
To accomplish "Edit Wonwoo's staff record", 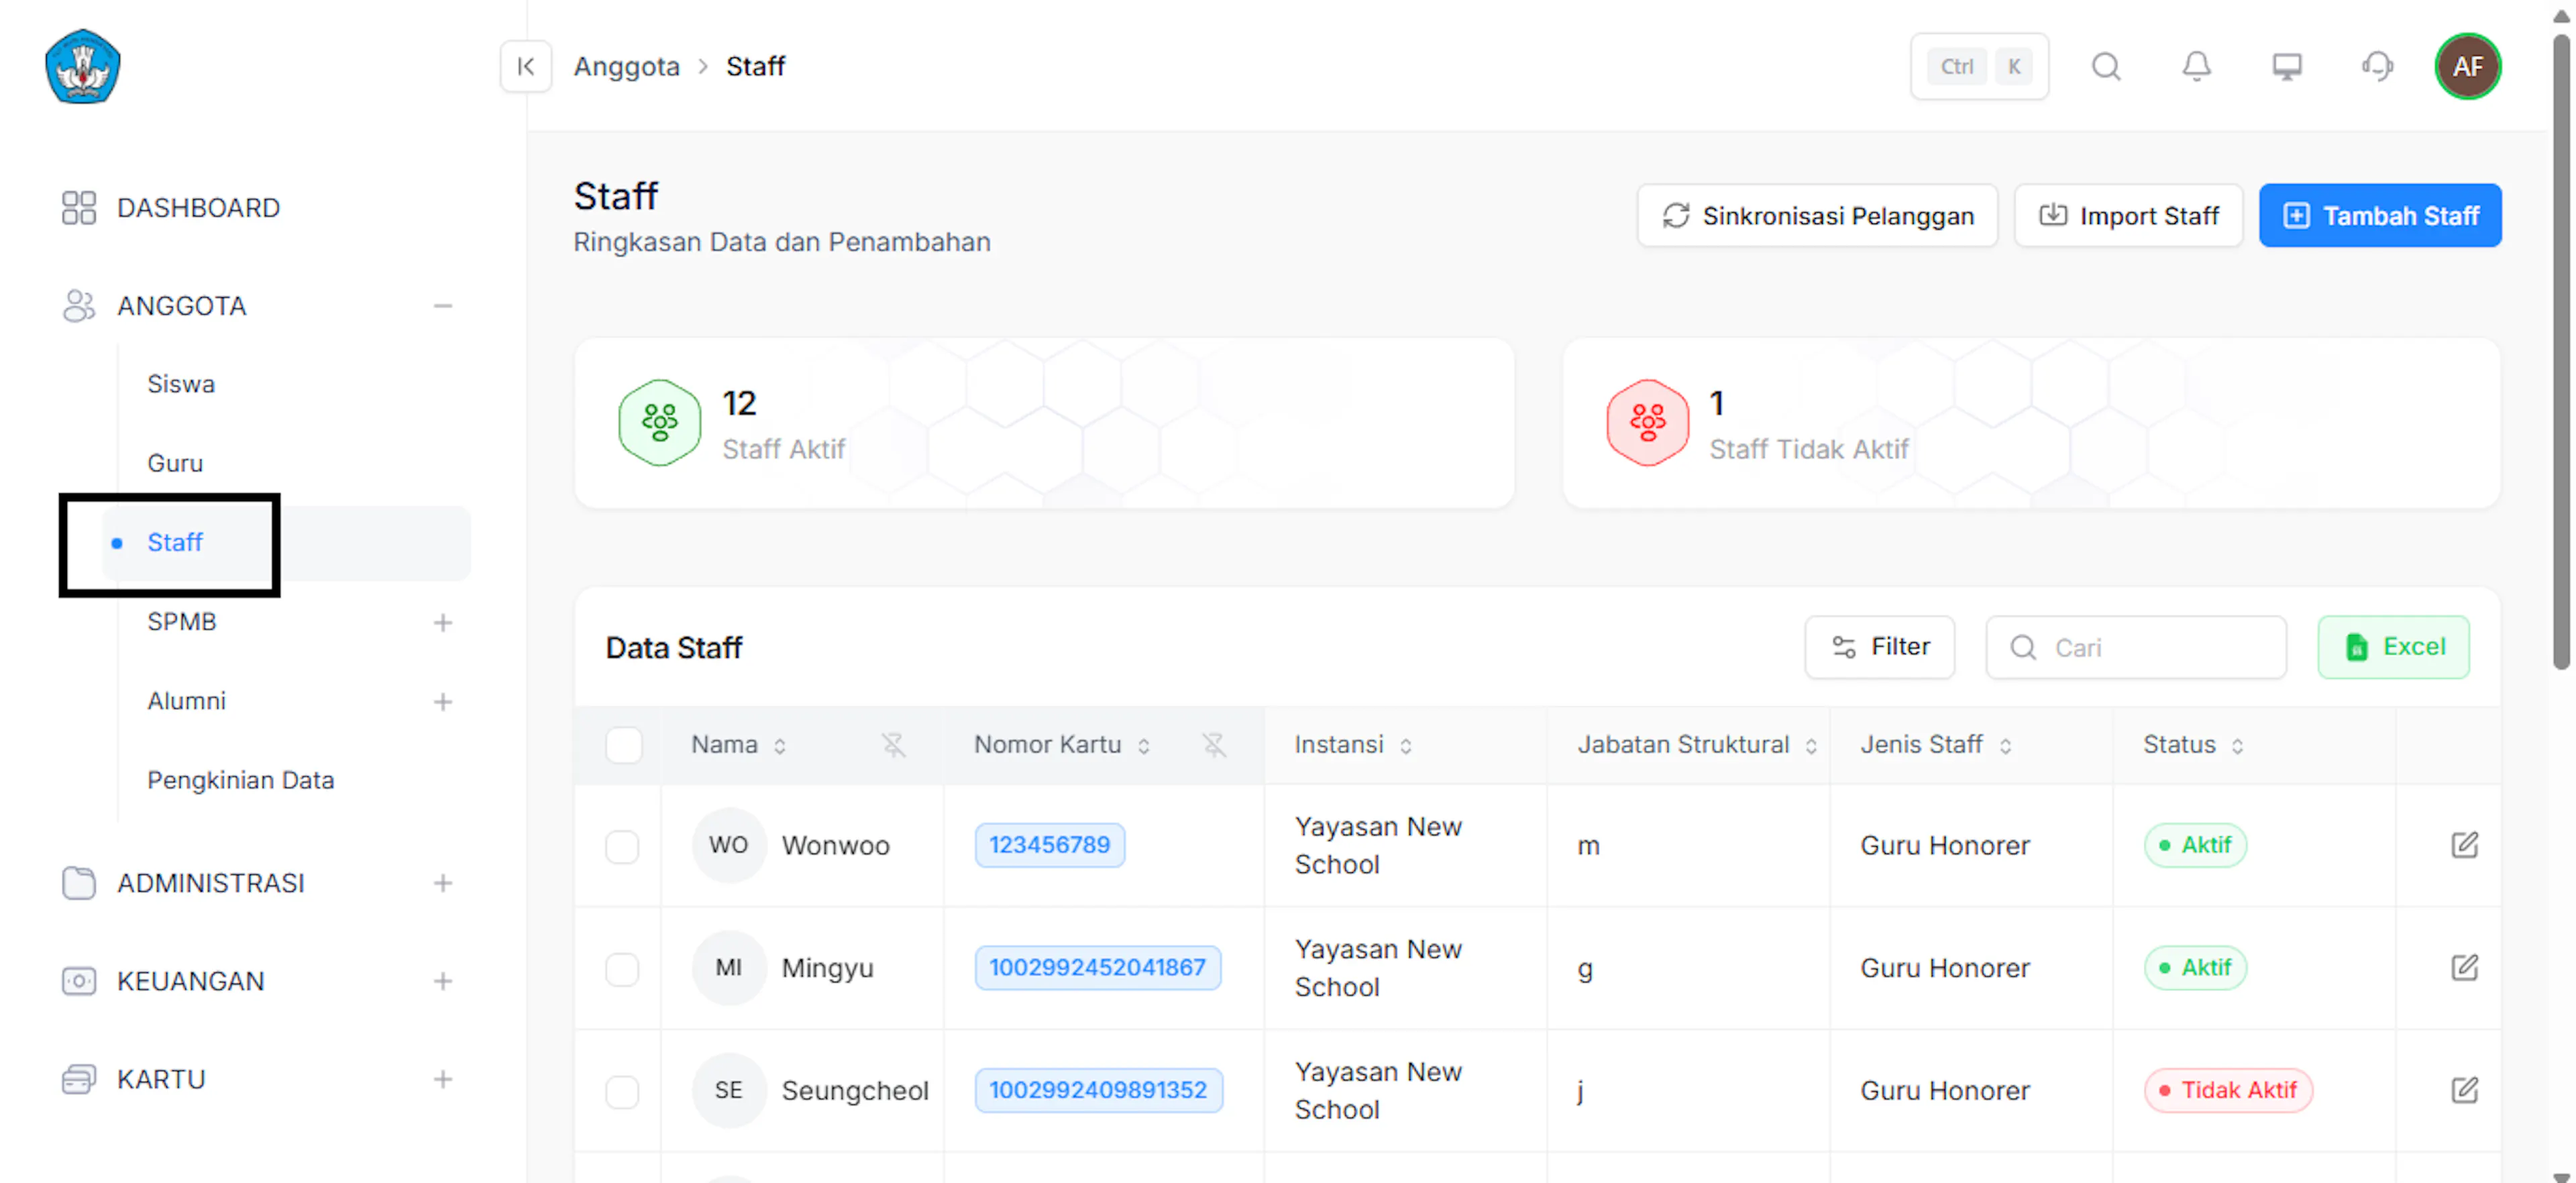I will pos(2464,845).
